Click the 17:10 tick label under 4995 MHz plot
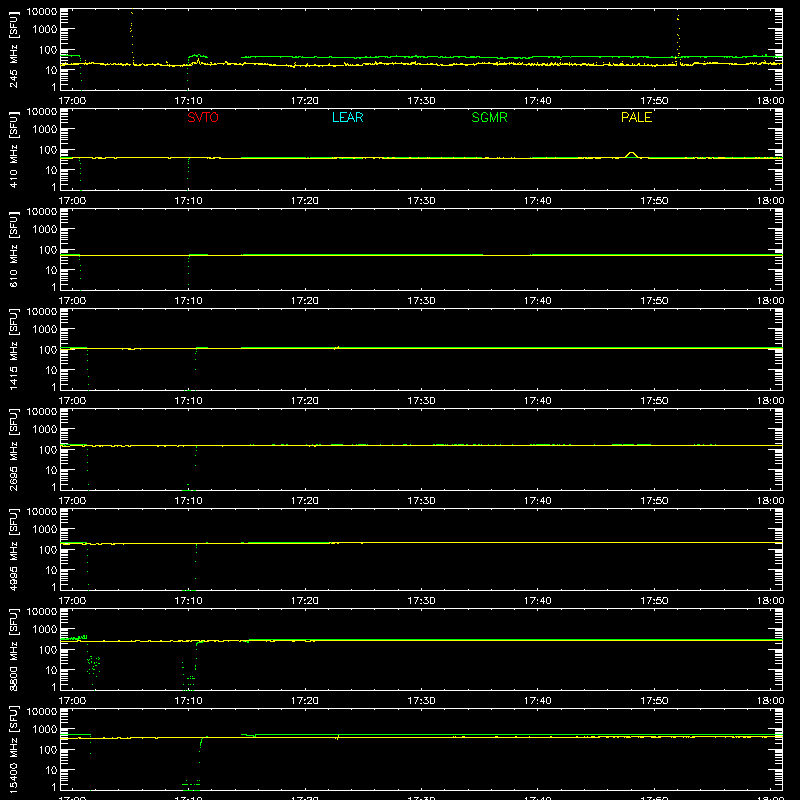 (x=188, y=601)
